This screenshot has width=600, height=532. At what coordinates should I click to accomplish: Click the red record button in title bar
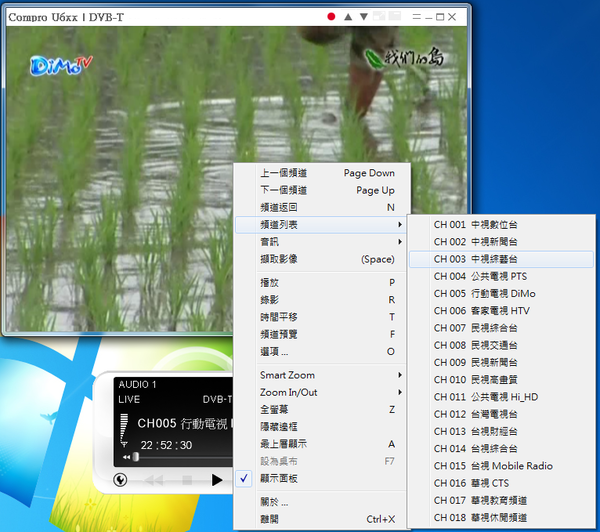331,16
